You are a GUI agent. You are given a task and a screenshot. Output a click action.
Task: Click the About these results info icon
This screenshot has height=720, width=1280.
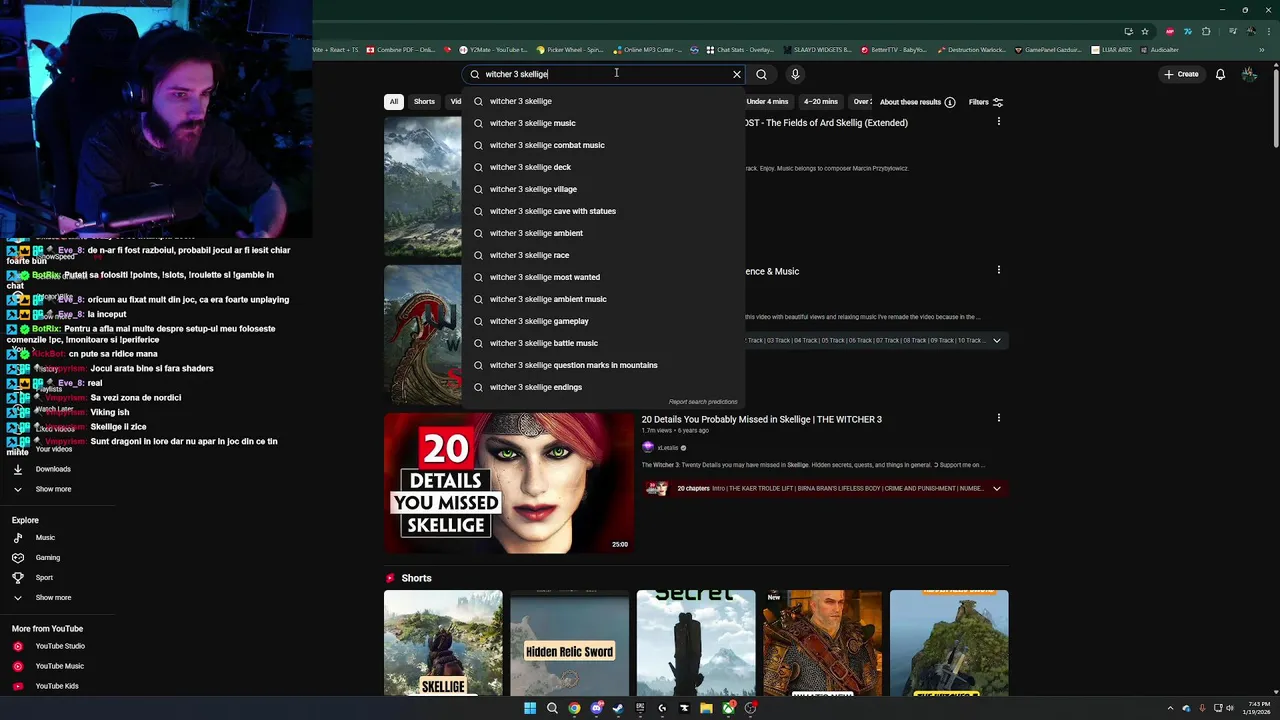coord(950,102)
